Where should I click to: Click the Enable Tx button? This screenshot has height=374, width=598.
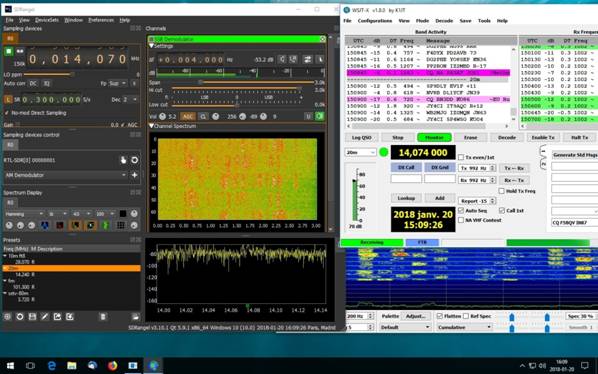coord(543,137)
